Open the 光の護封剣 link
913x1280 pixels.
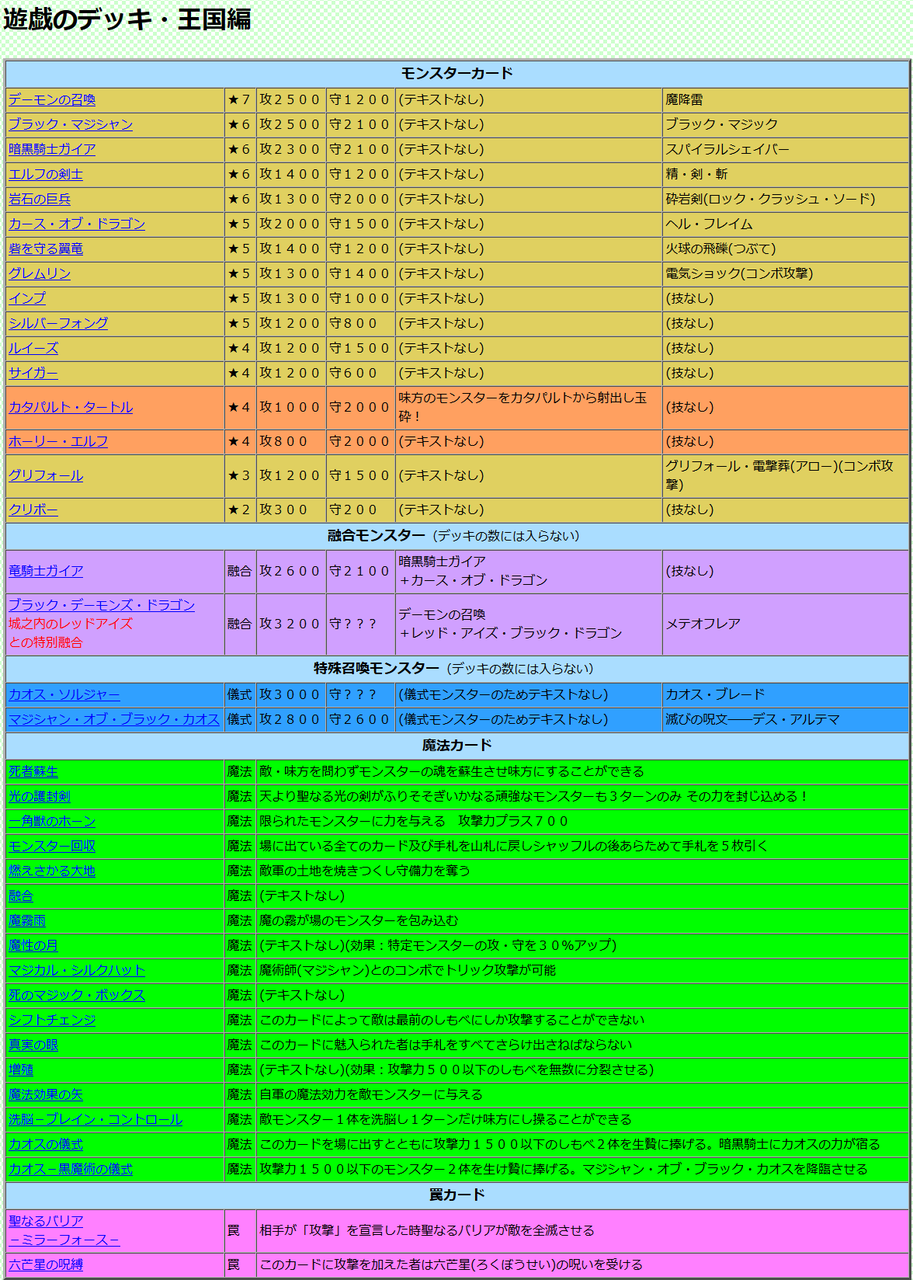coord(39,797)
